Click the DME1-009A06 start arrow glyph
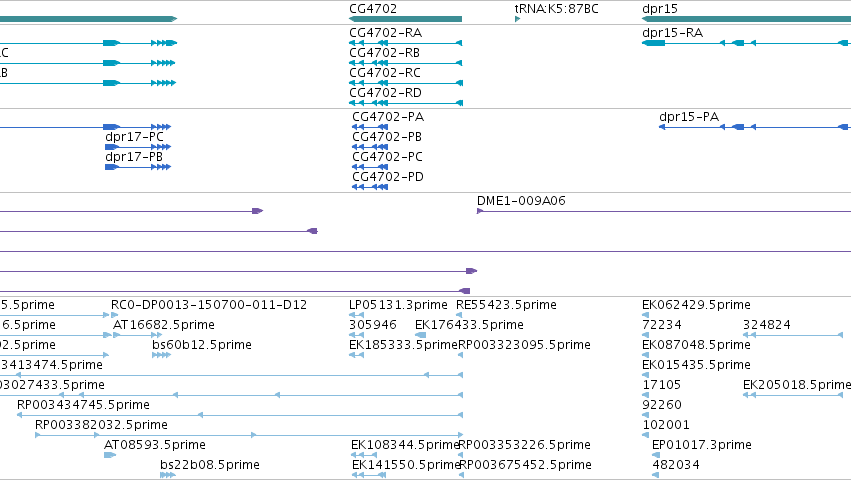This screenshot has height=480, width=851. point(480,211)
